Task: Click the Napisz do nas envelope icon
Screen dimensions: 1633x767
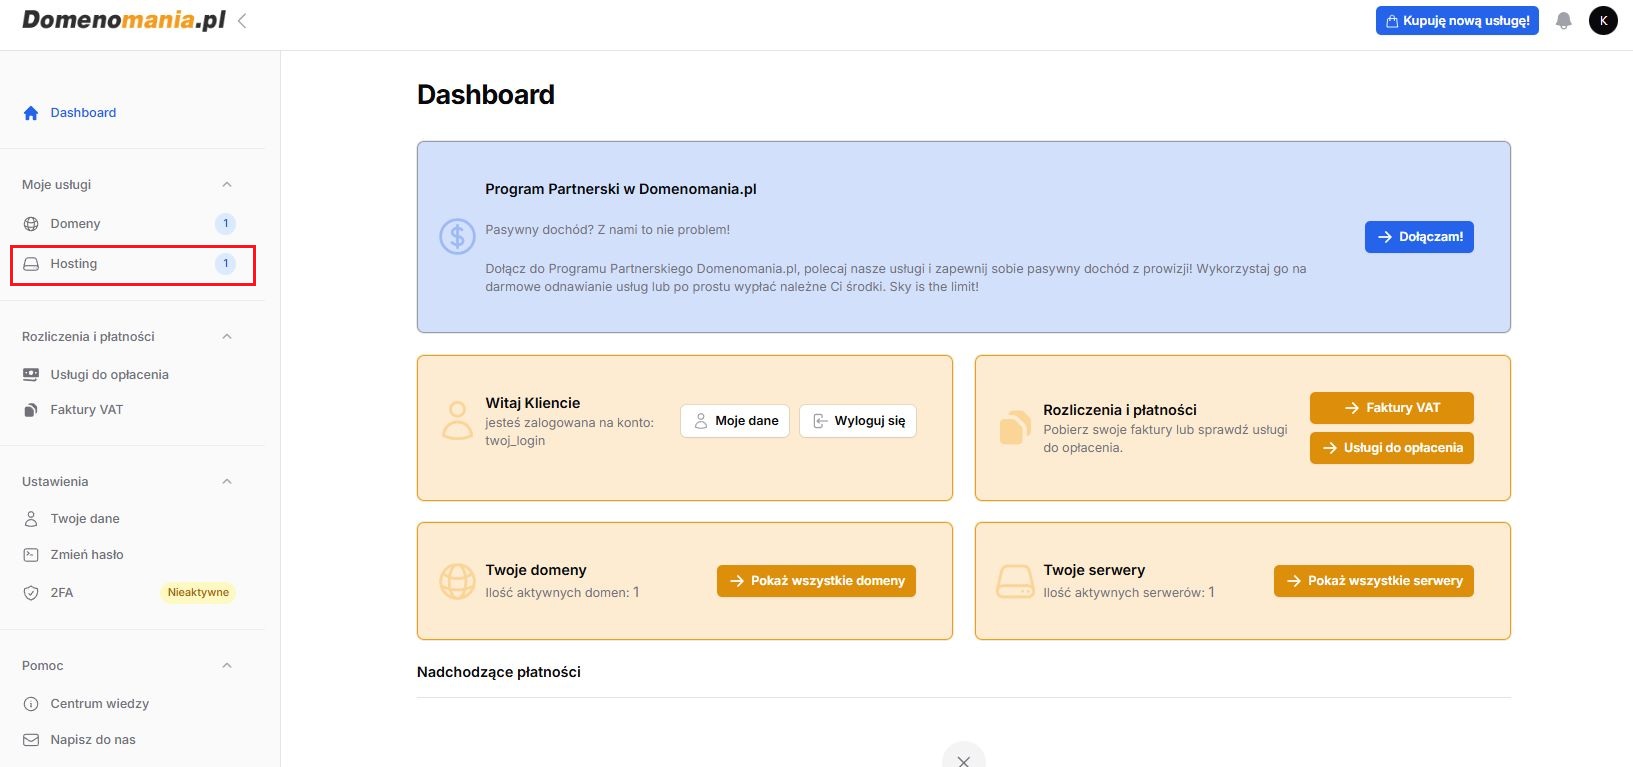Action: point(31,740)
